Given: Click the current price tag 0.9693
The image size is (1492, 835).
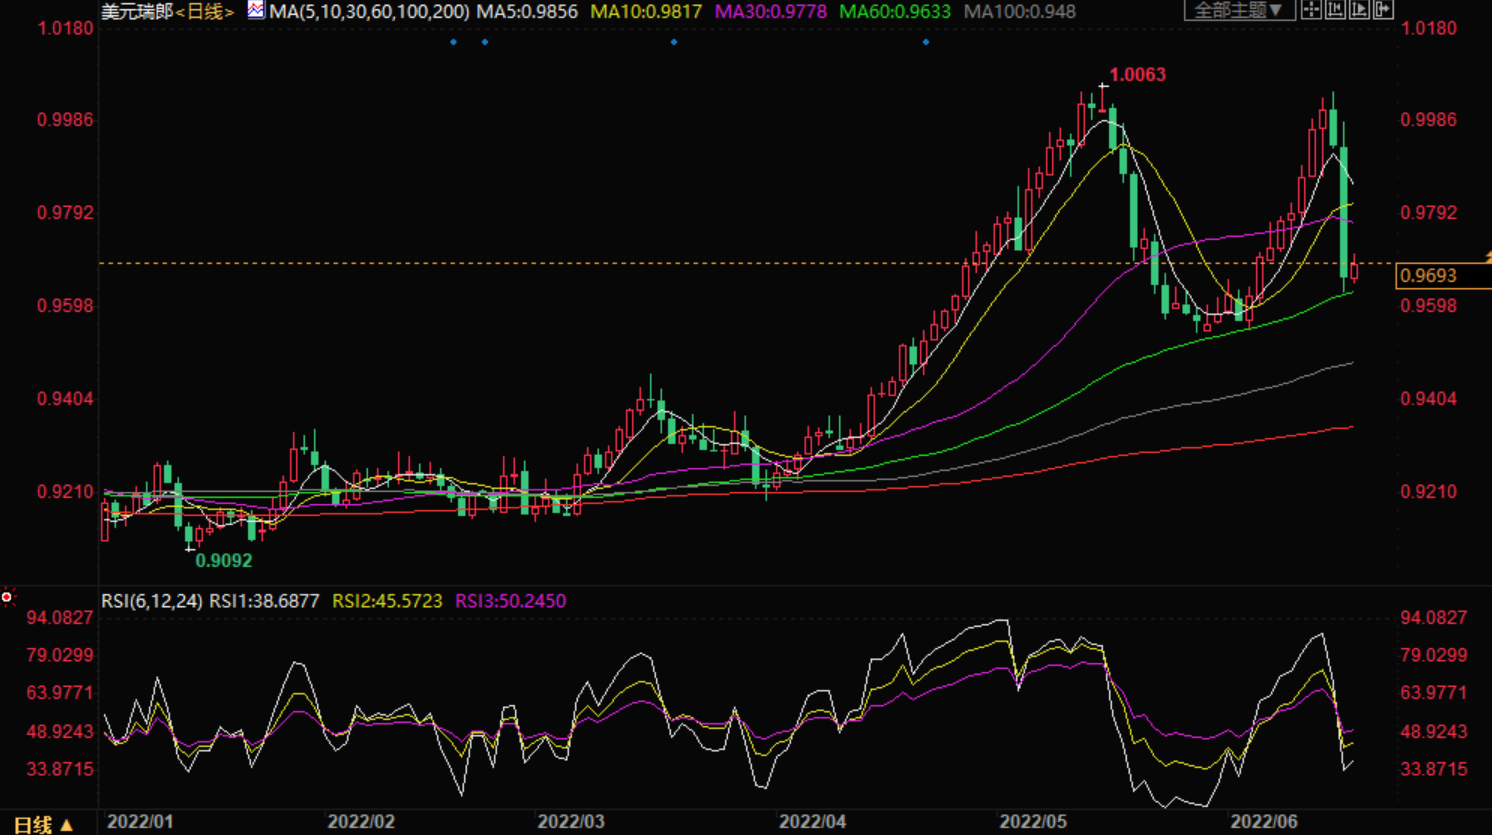Looking at the screenshot, I should point(1429,276).
